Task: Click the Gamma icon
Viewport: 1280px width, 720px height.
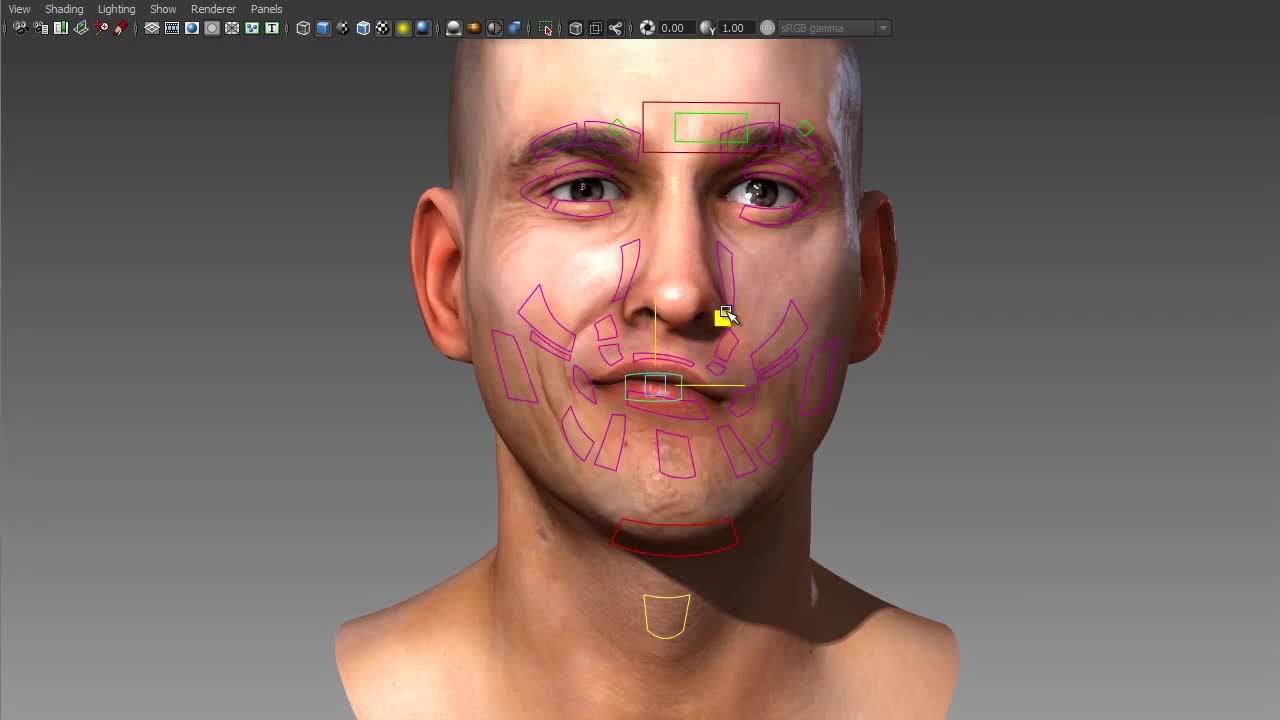Action: (x=707, y=28)
